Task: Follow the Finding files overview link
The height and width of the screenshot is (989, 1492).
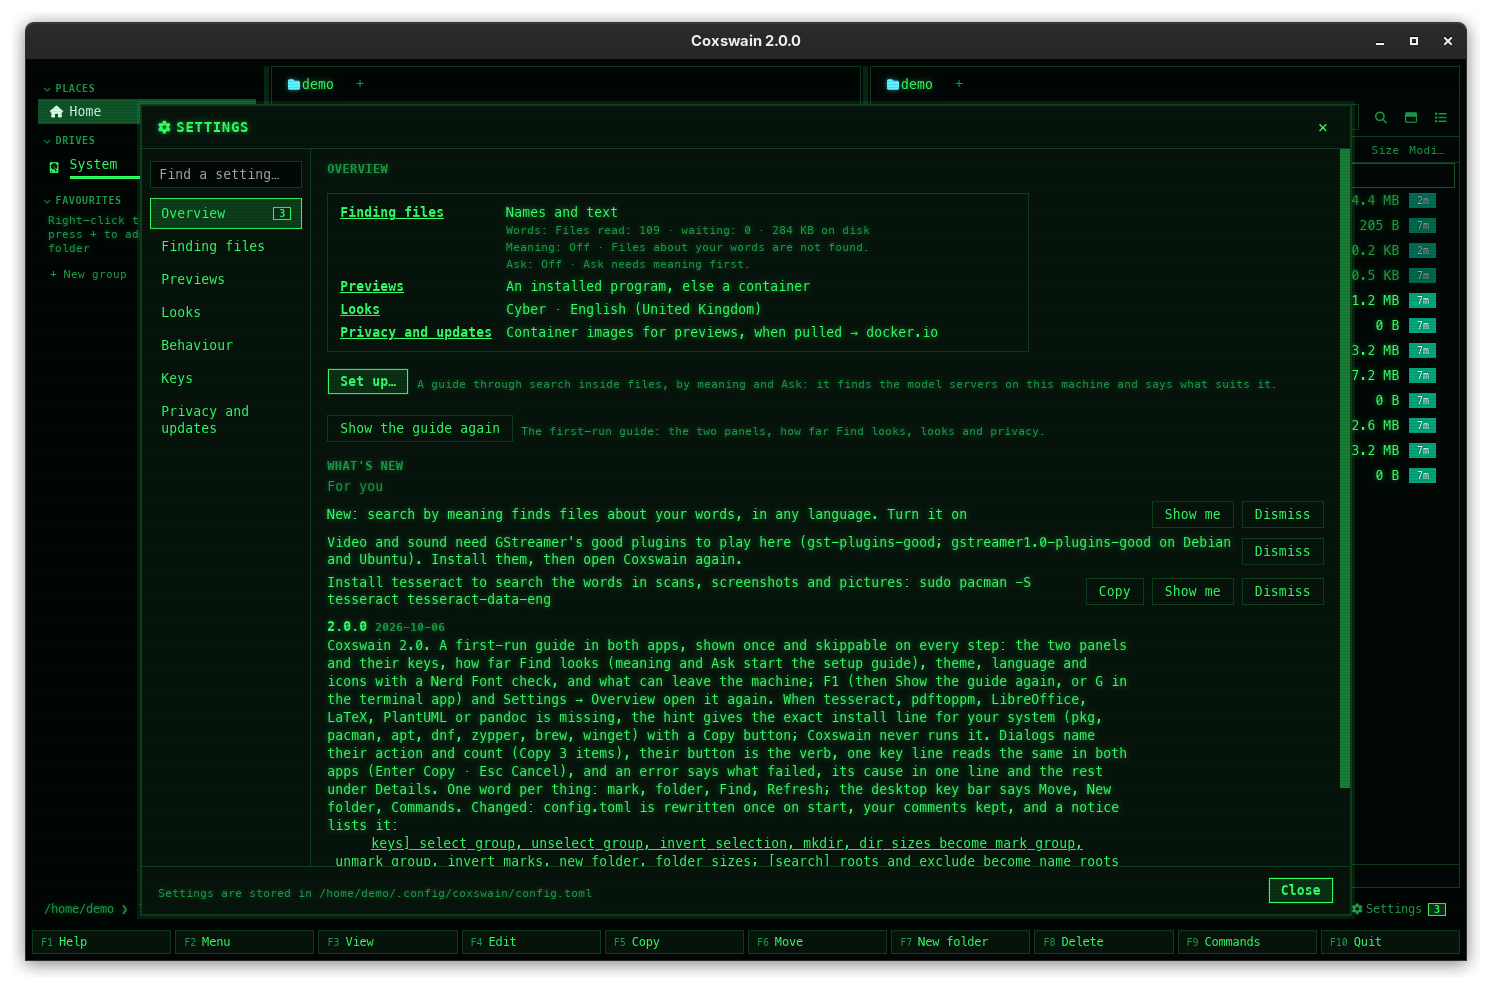Action: point(392,212)
